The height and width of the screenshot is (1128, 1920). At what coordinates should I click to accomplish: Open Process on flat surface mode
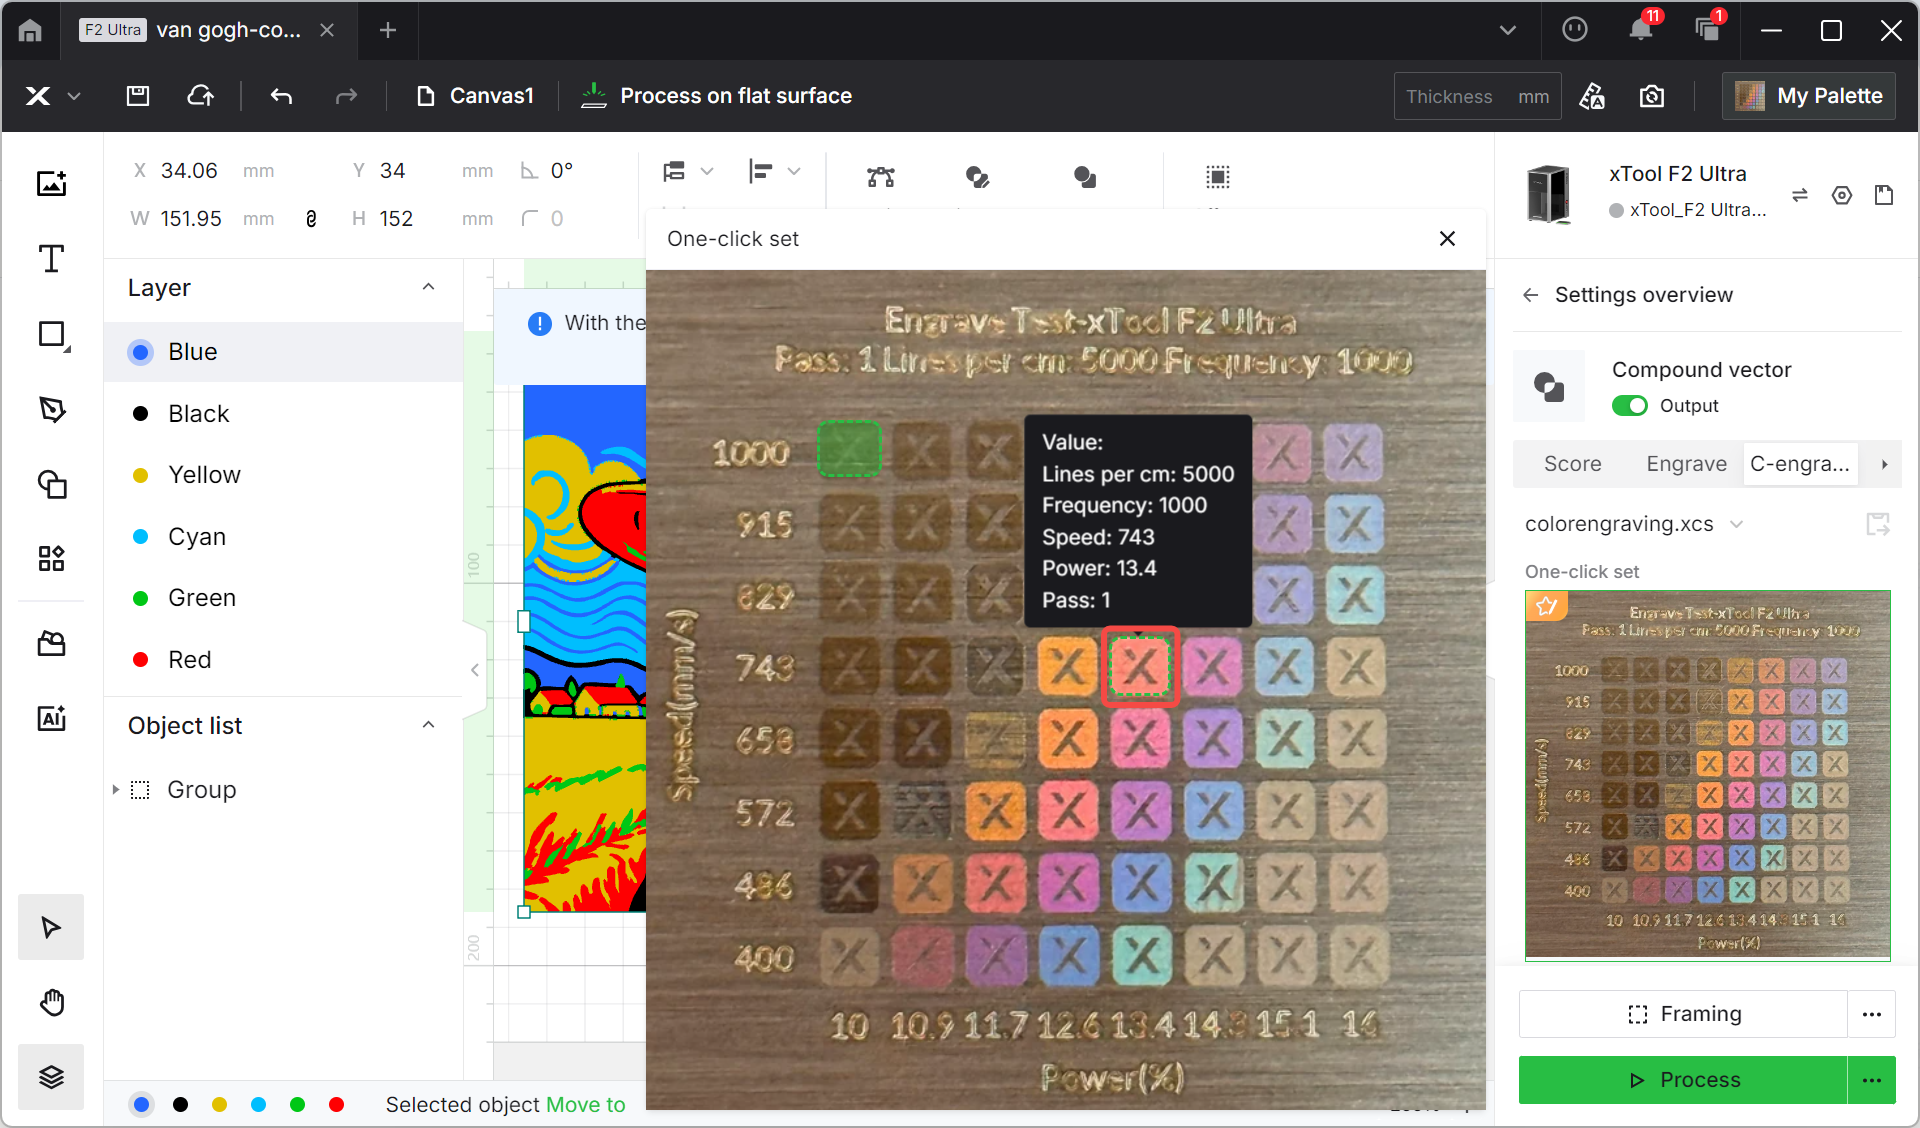pos(716,96)
